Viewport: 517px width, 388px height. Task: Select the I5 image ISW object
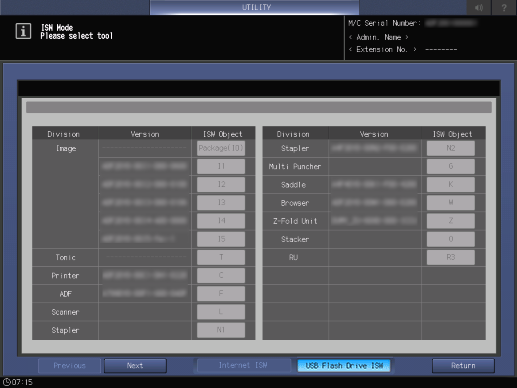coord(221,239)
